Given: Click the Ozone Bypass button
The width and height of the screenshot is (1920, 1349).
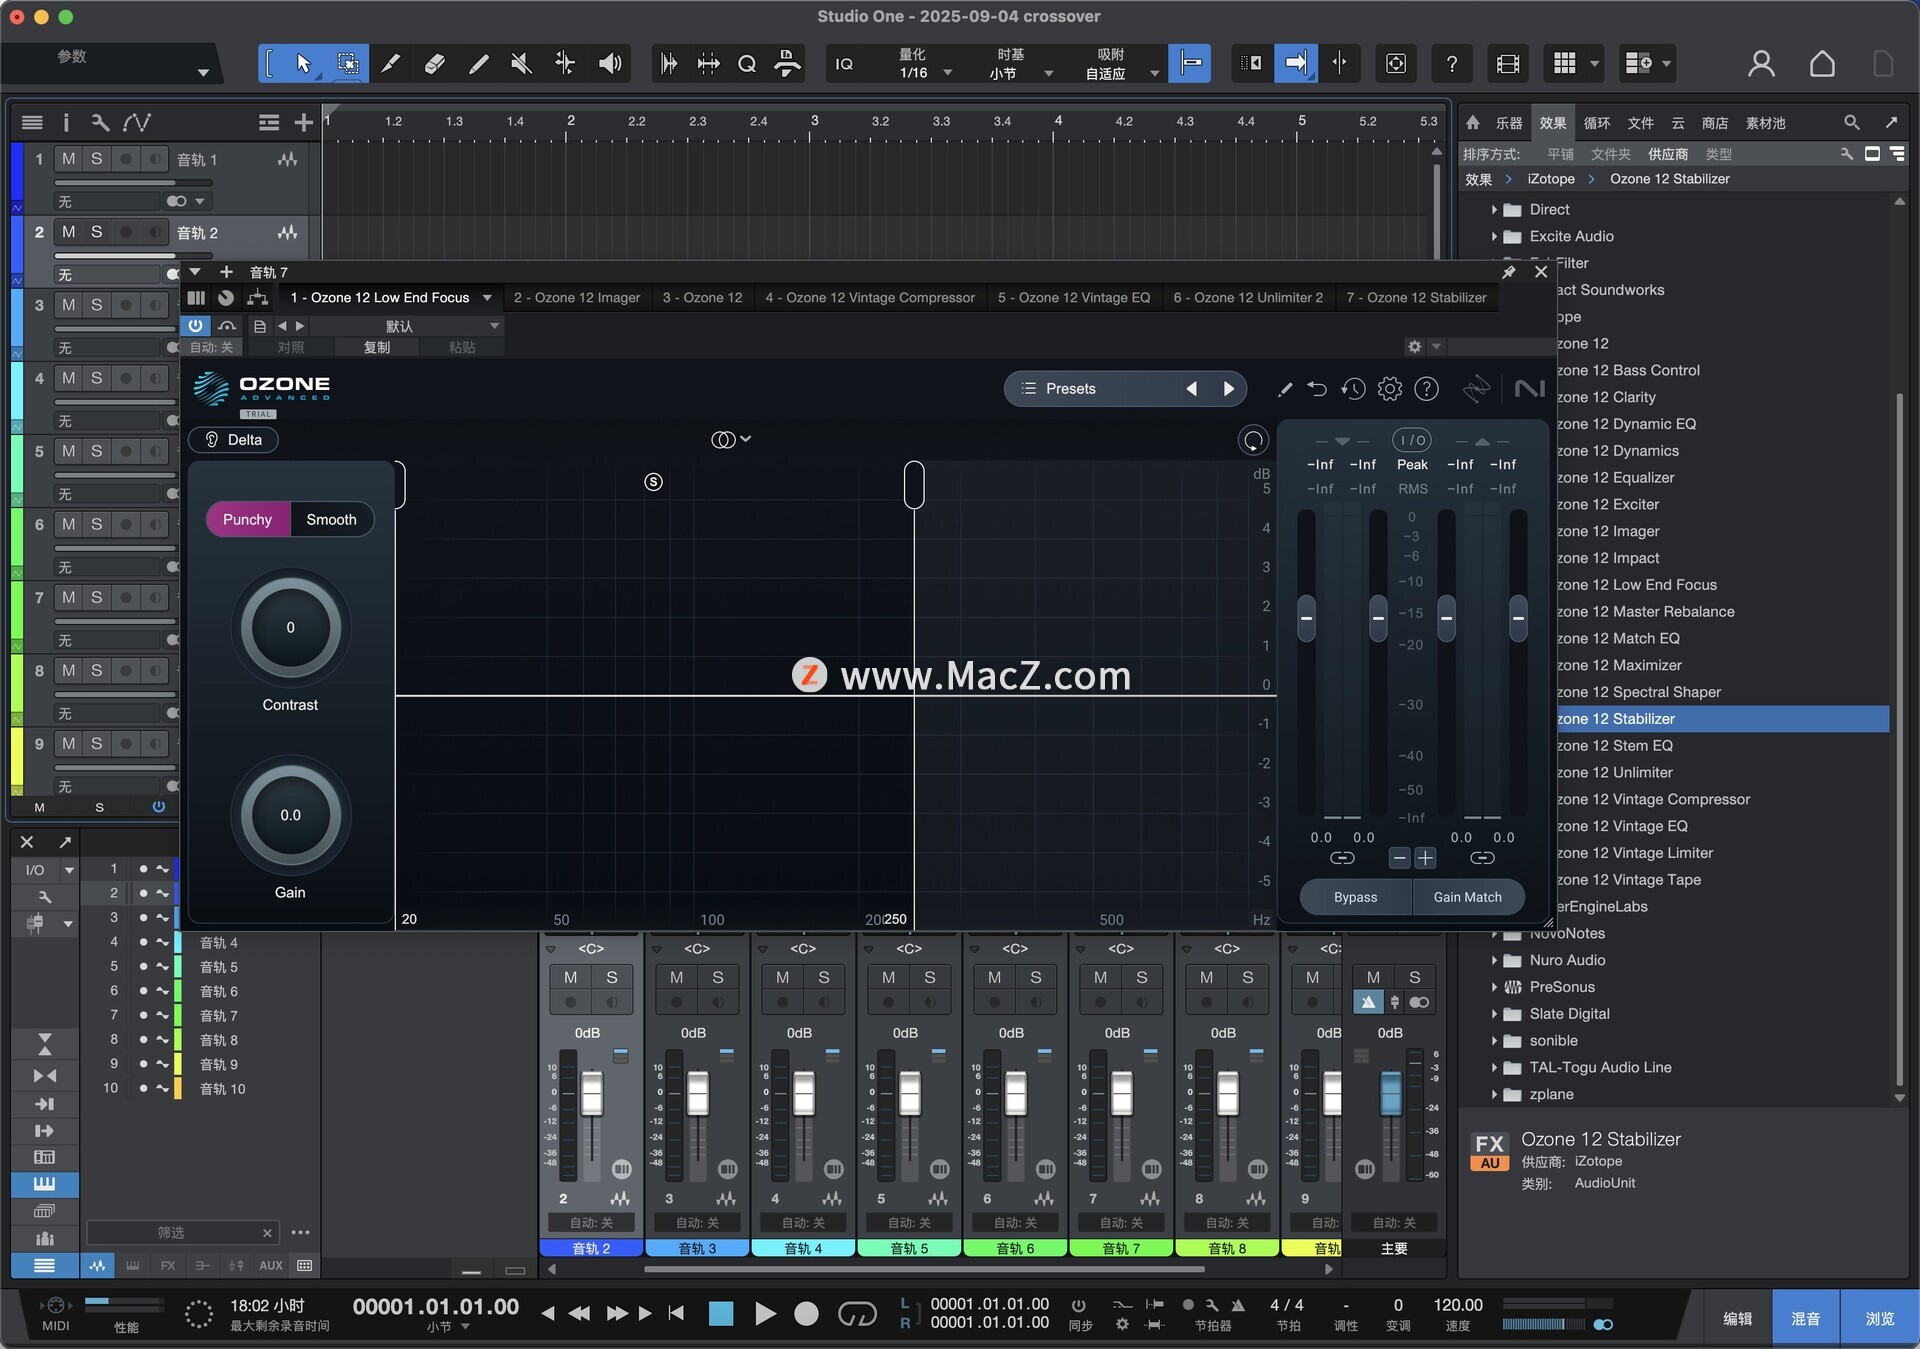Looking at the screenshot, I should click(1355, 897).
